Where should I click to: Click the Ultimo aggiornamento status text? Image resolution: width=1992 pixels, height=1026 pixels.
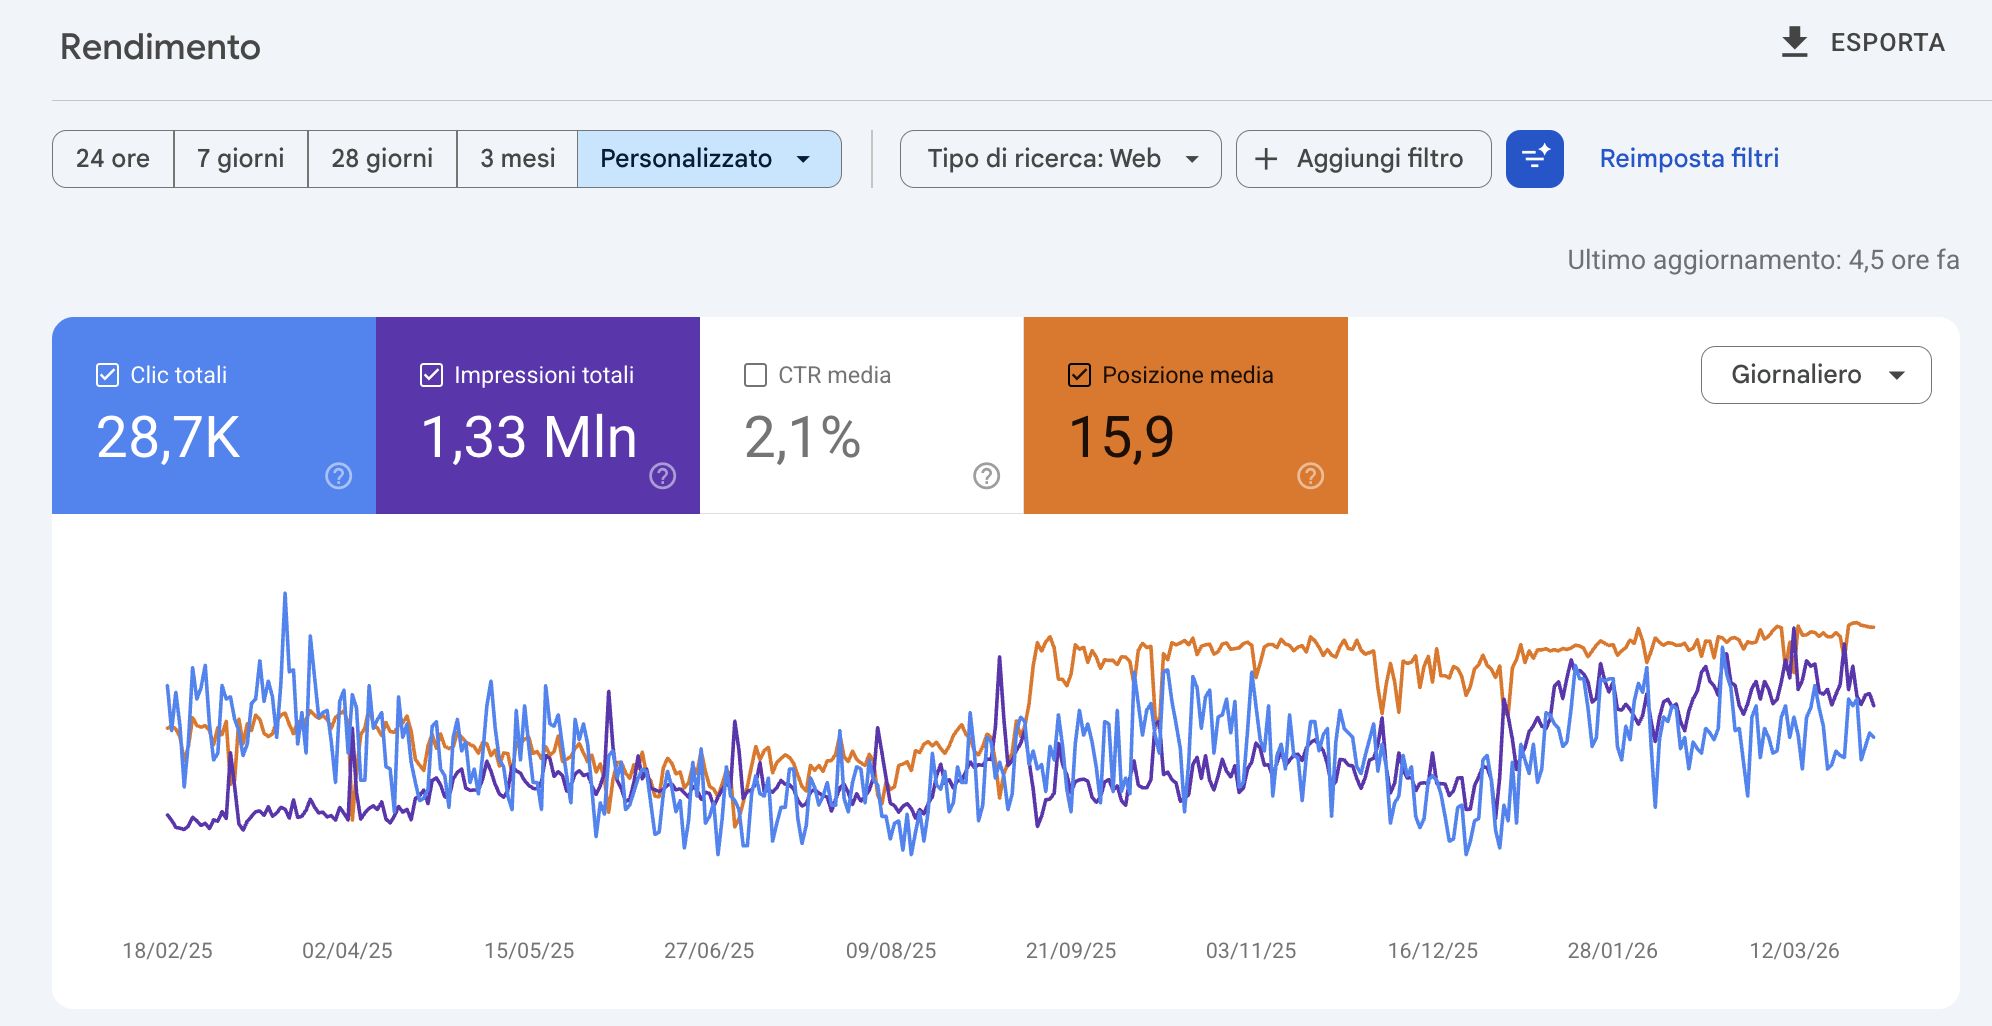point(1763,260)
